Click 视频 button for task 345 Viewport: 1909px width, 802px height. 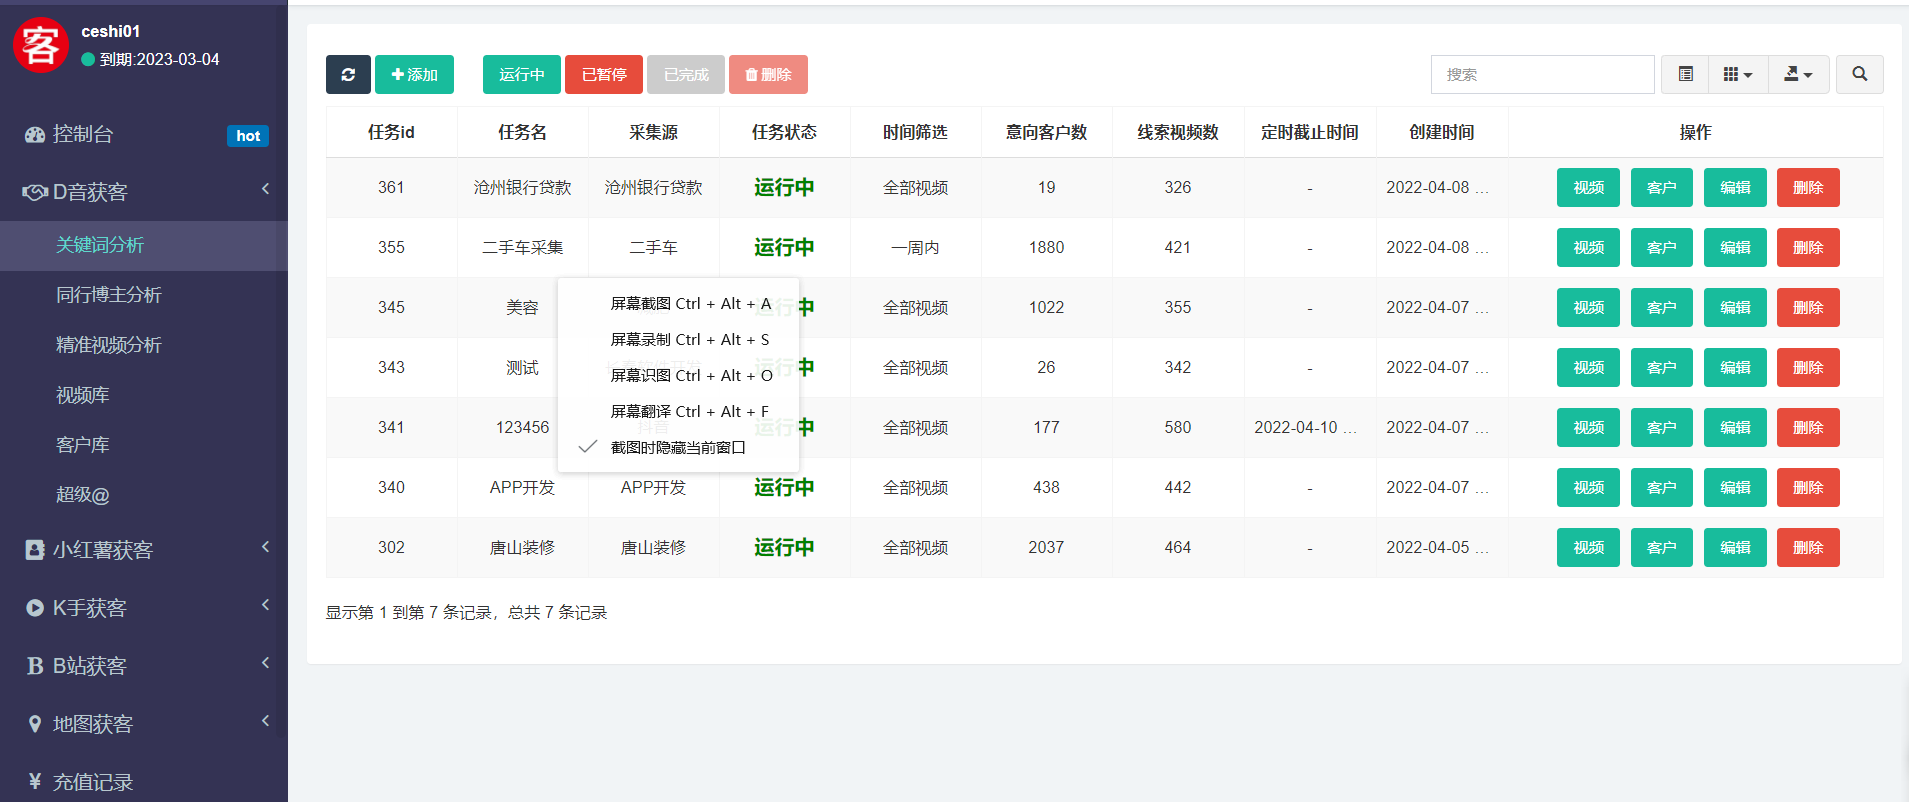(1588, 308)
